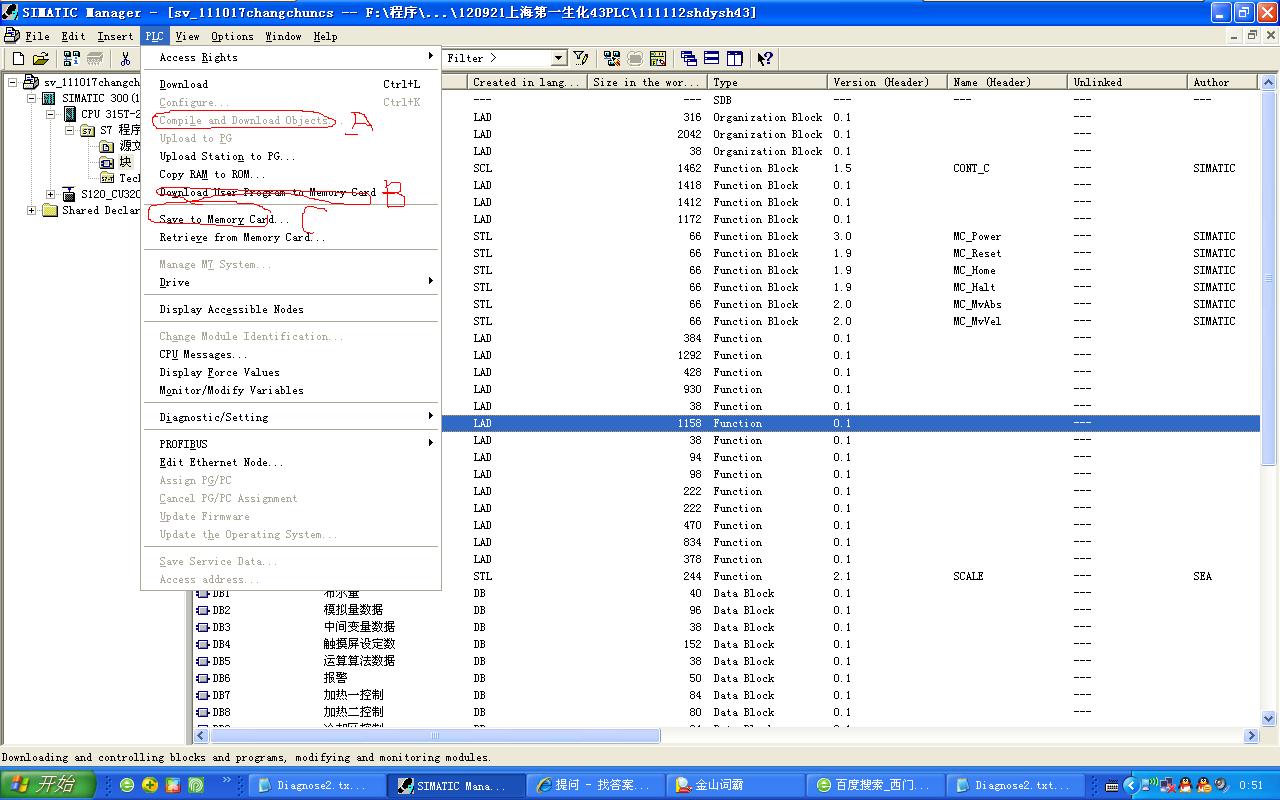Click the Open project folder icon
Image resolution: width=1280 pixels, height=800 pixels.
pyautogui.click(x=41, y=59)
